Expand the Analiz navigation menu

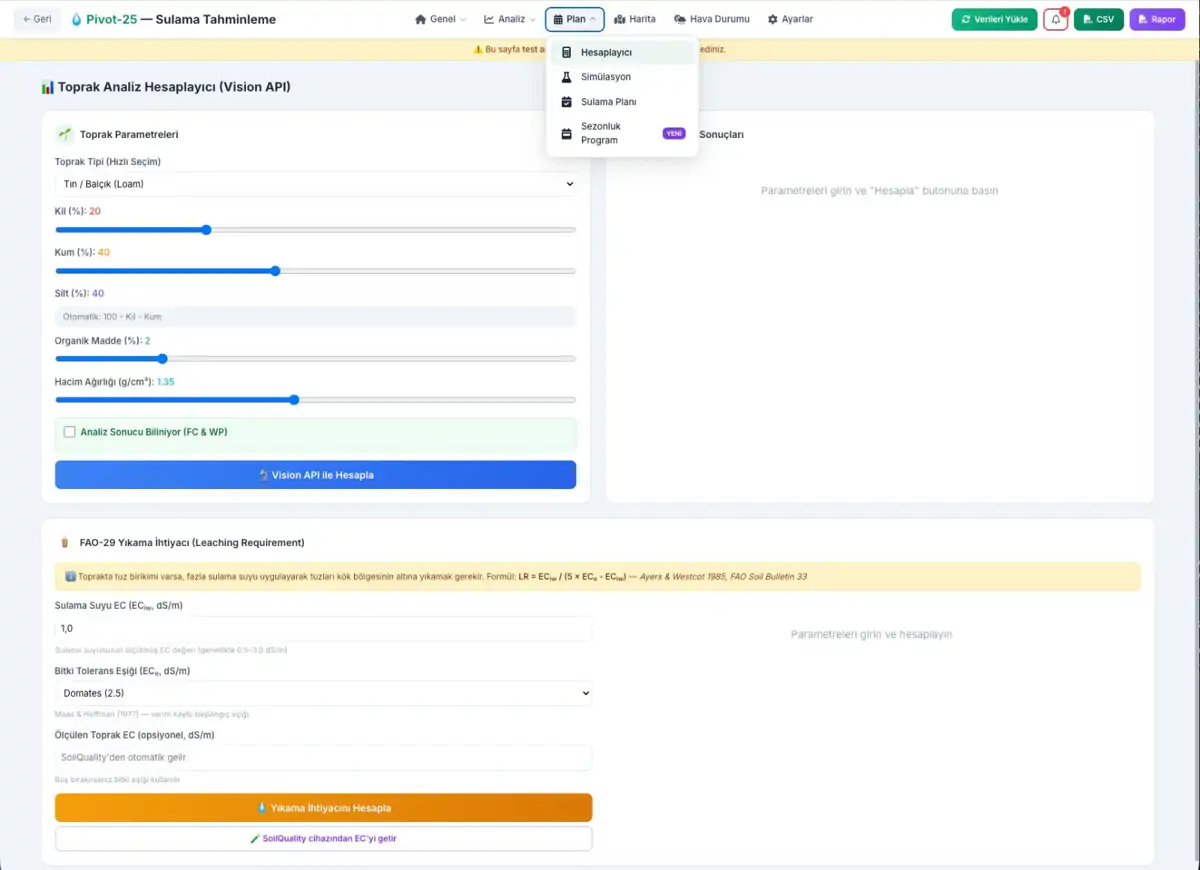pyautogui.click(x=510, y=19)
